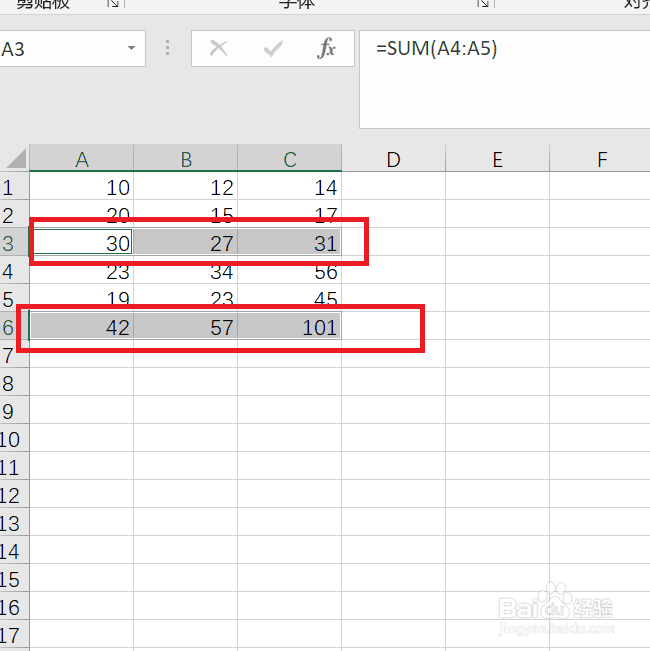650x651 pixels.
Task: Select row 5 header
Action: (14, 298)
